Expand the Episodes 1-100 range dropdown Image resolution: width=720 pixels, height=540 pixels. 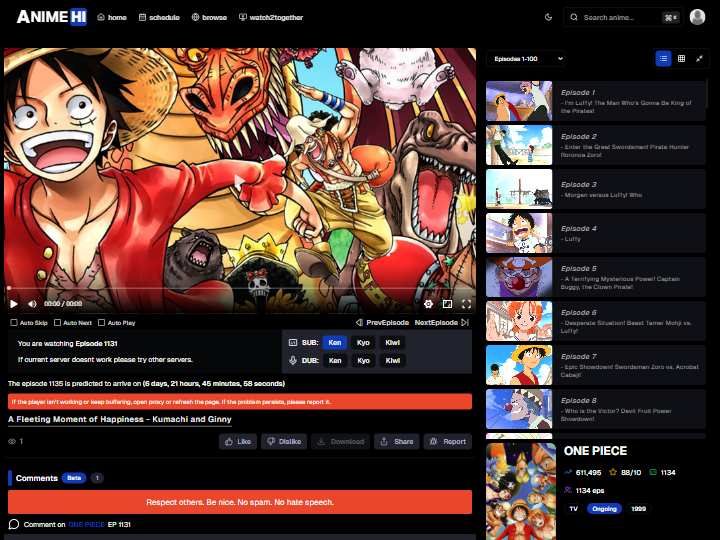click(525, 59)
